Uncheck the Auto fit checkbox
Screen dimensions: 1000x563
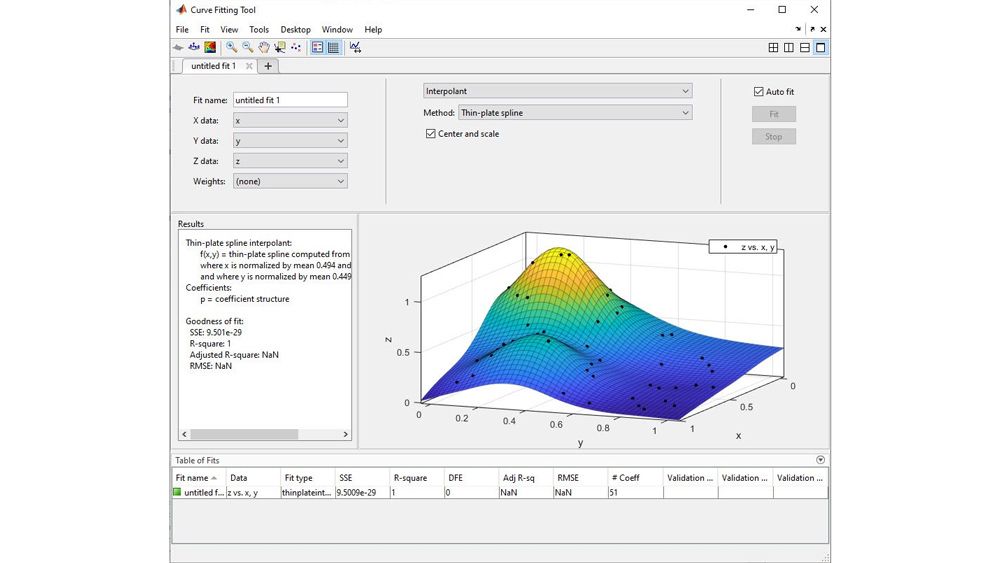(x=759, y=92)
